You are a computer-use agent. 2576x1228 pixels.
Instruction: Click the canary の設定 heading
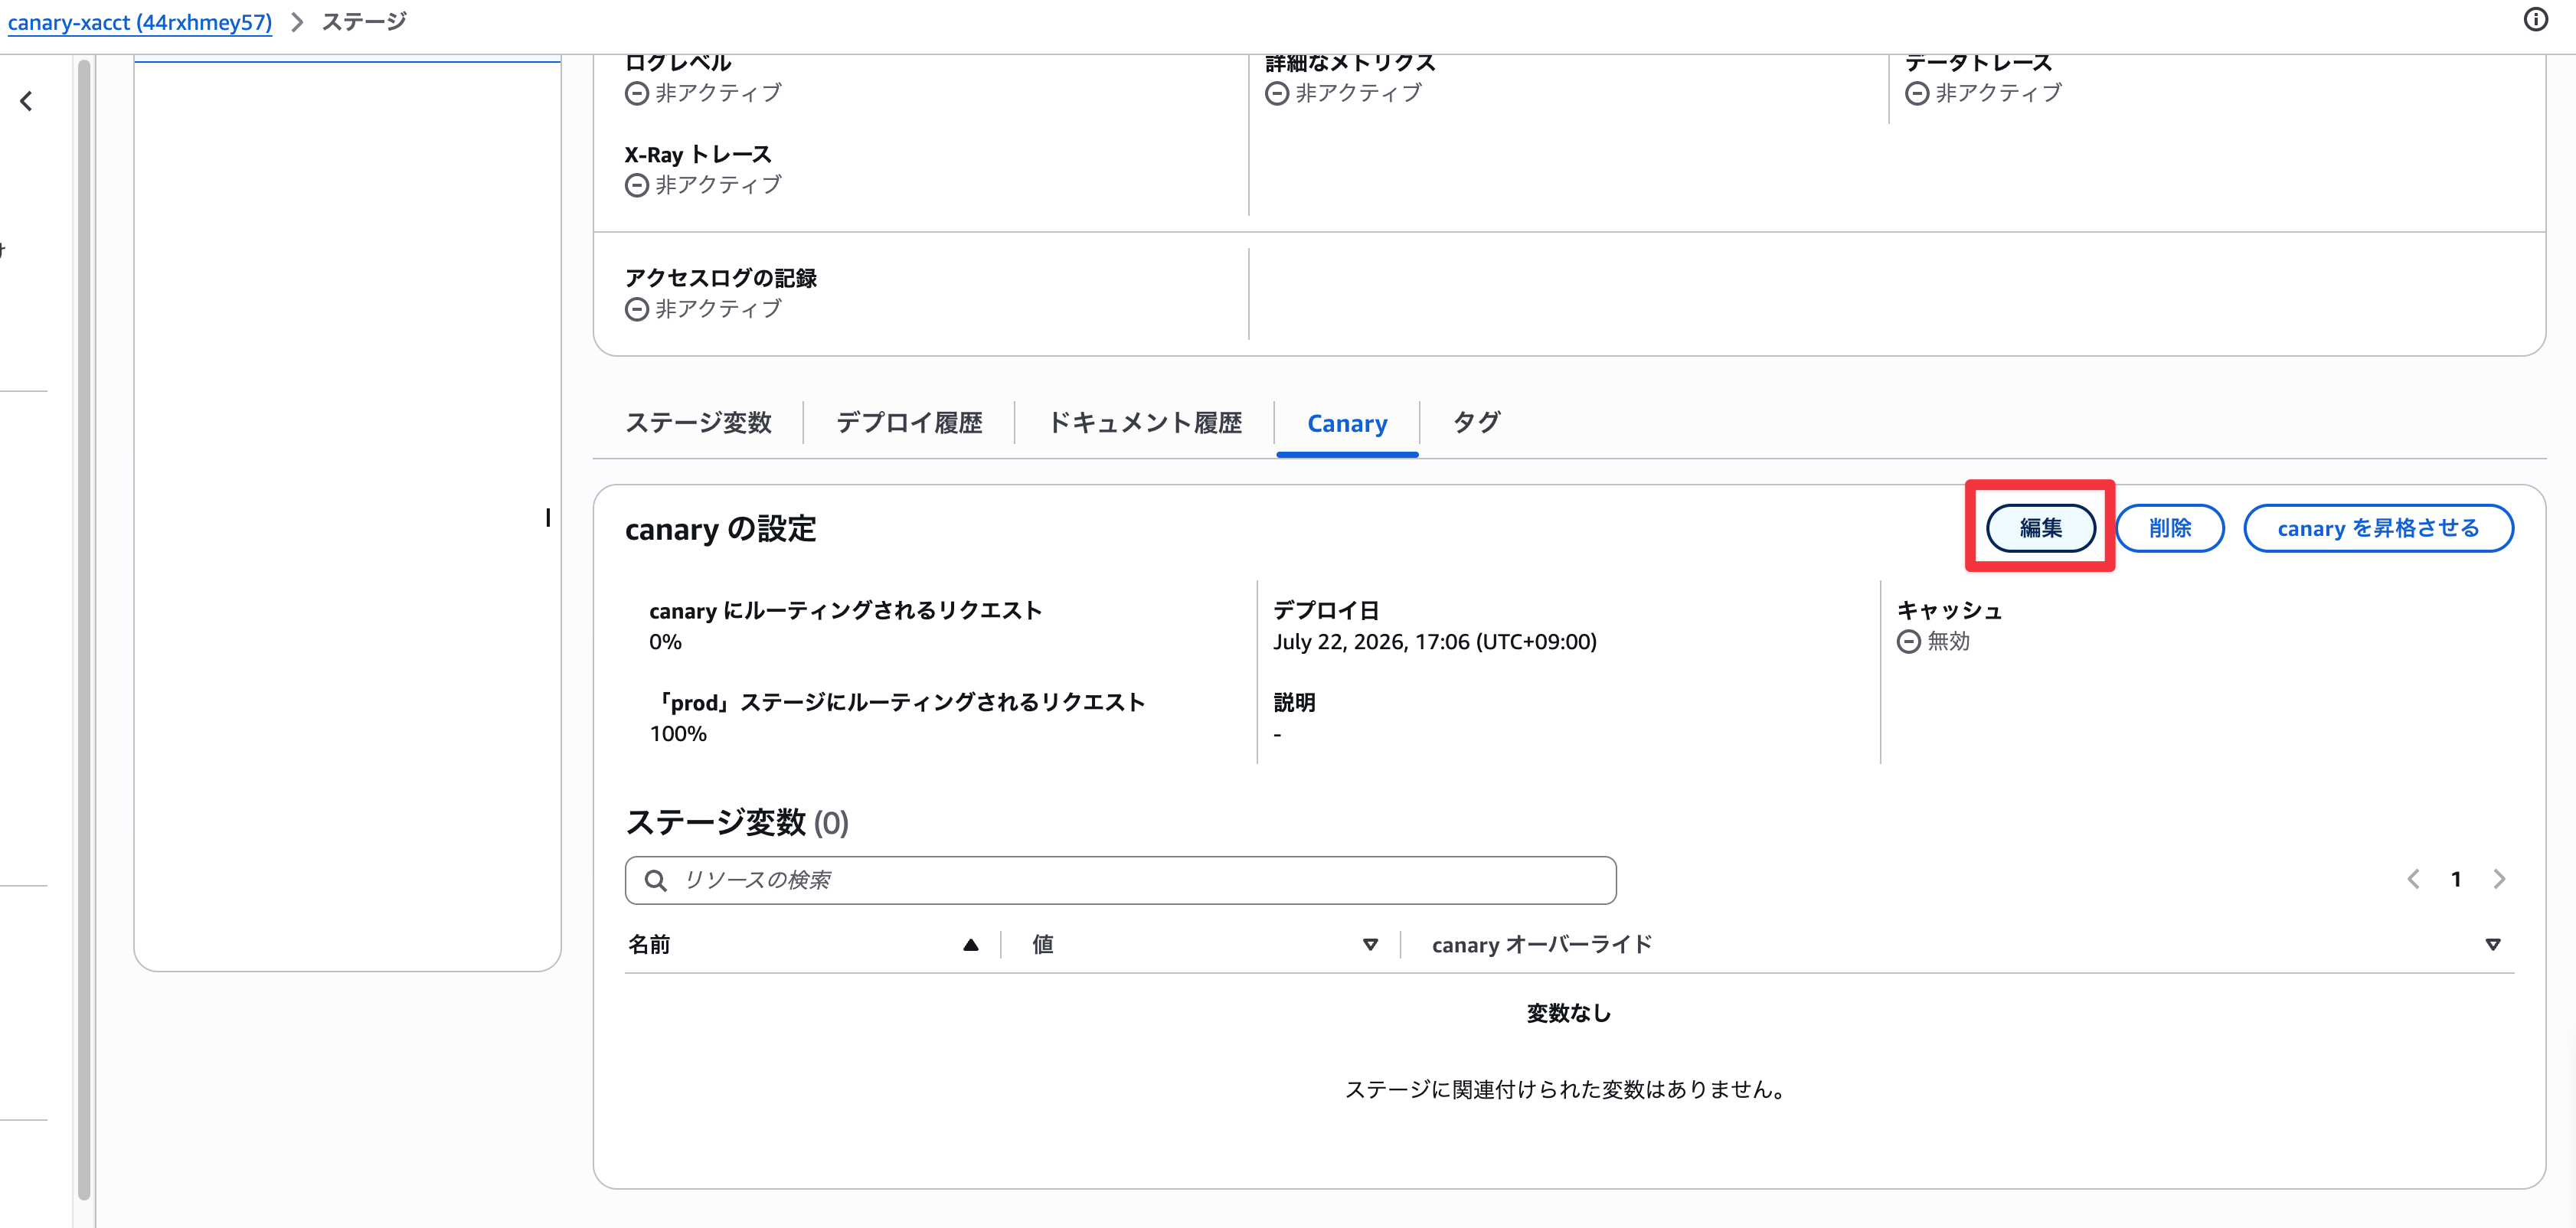click(x=720, y=529)
